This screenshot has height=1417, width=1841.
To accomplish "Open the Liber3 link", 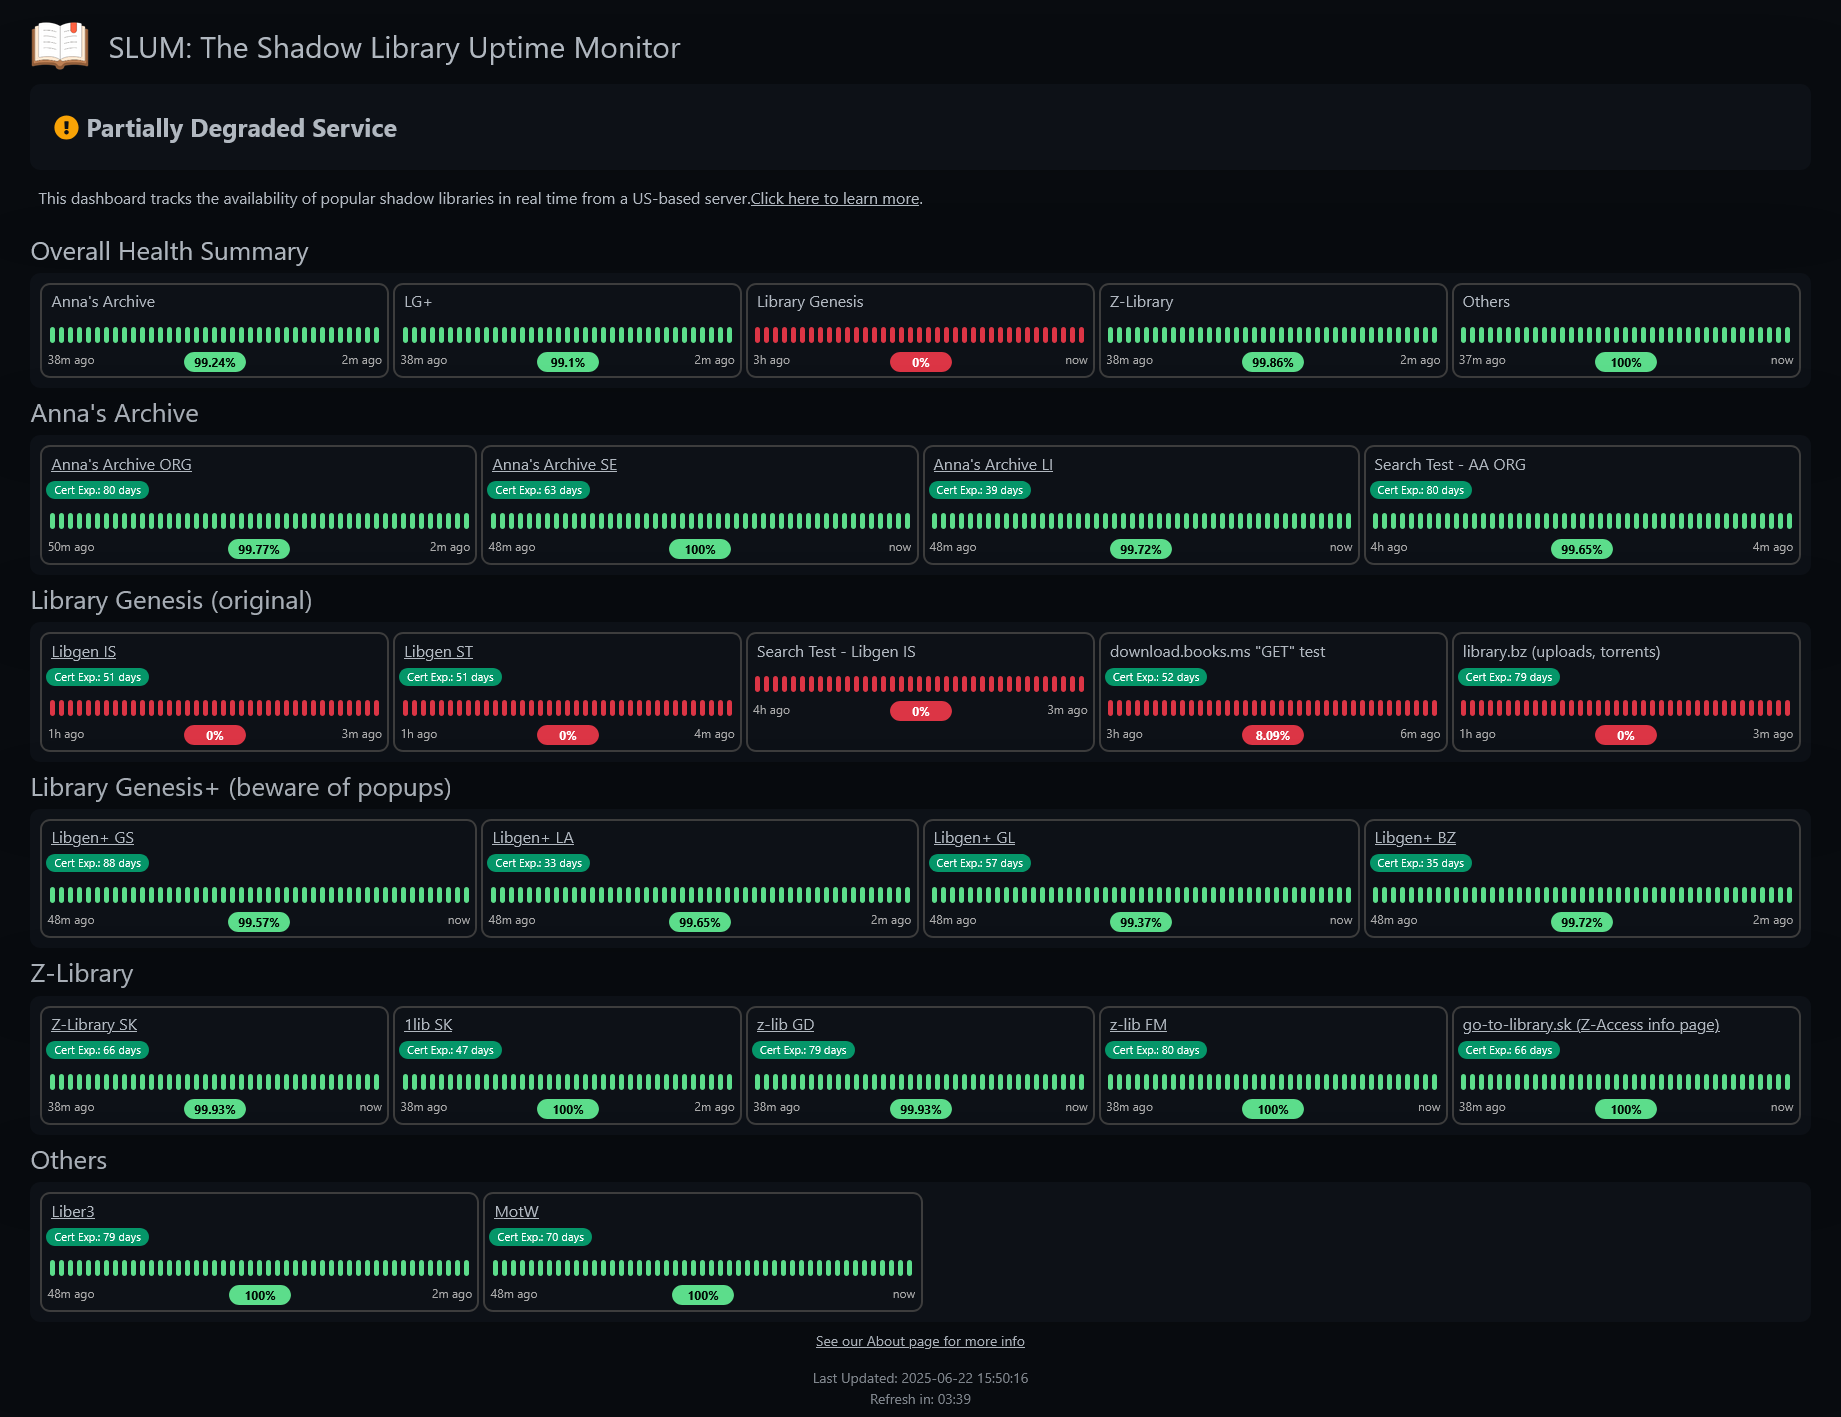I will click(73, 1211).
